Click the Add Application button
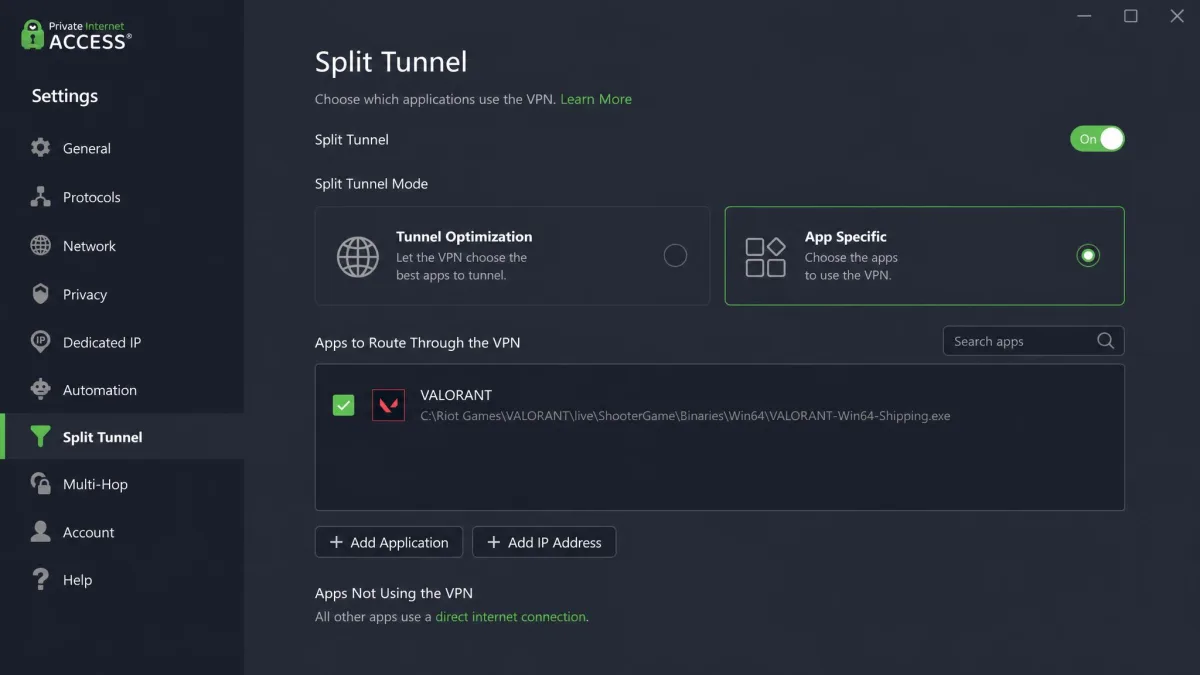This screenshot has height=675, width=1200. 389,542
